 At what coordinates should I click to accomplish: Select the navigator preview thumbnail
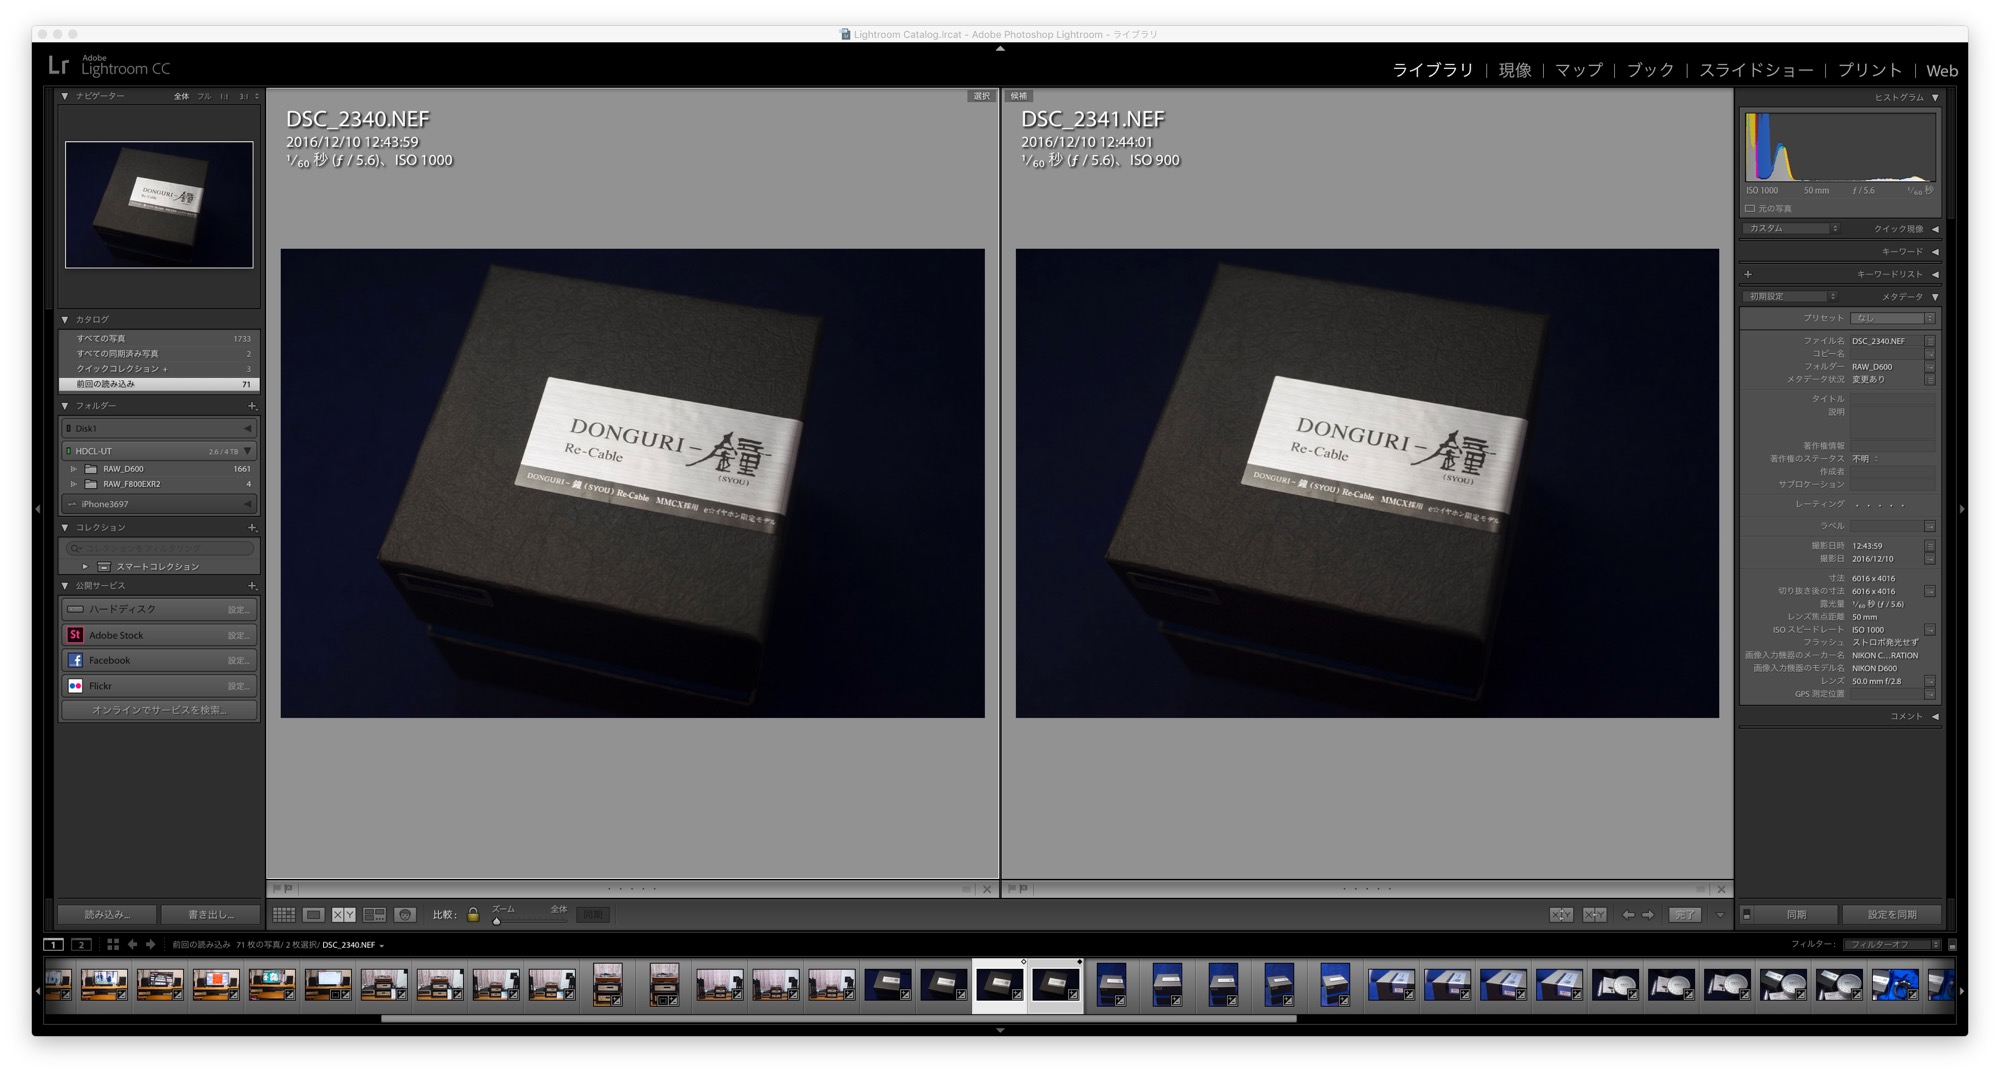tap(159, 204)
